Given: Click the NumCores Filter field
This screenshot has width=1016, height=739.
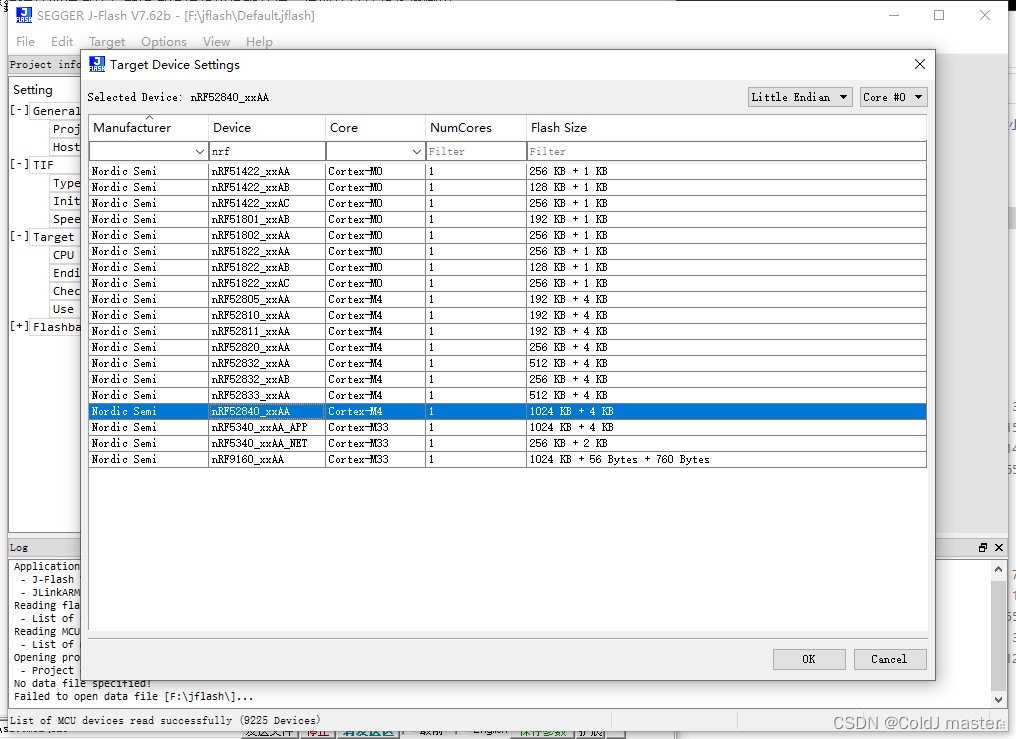Looking at the screenshot, I should point(476,152).
